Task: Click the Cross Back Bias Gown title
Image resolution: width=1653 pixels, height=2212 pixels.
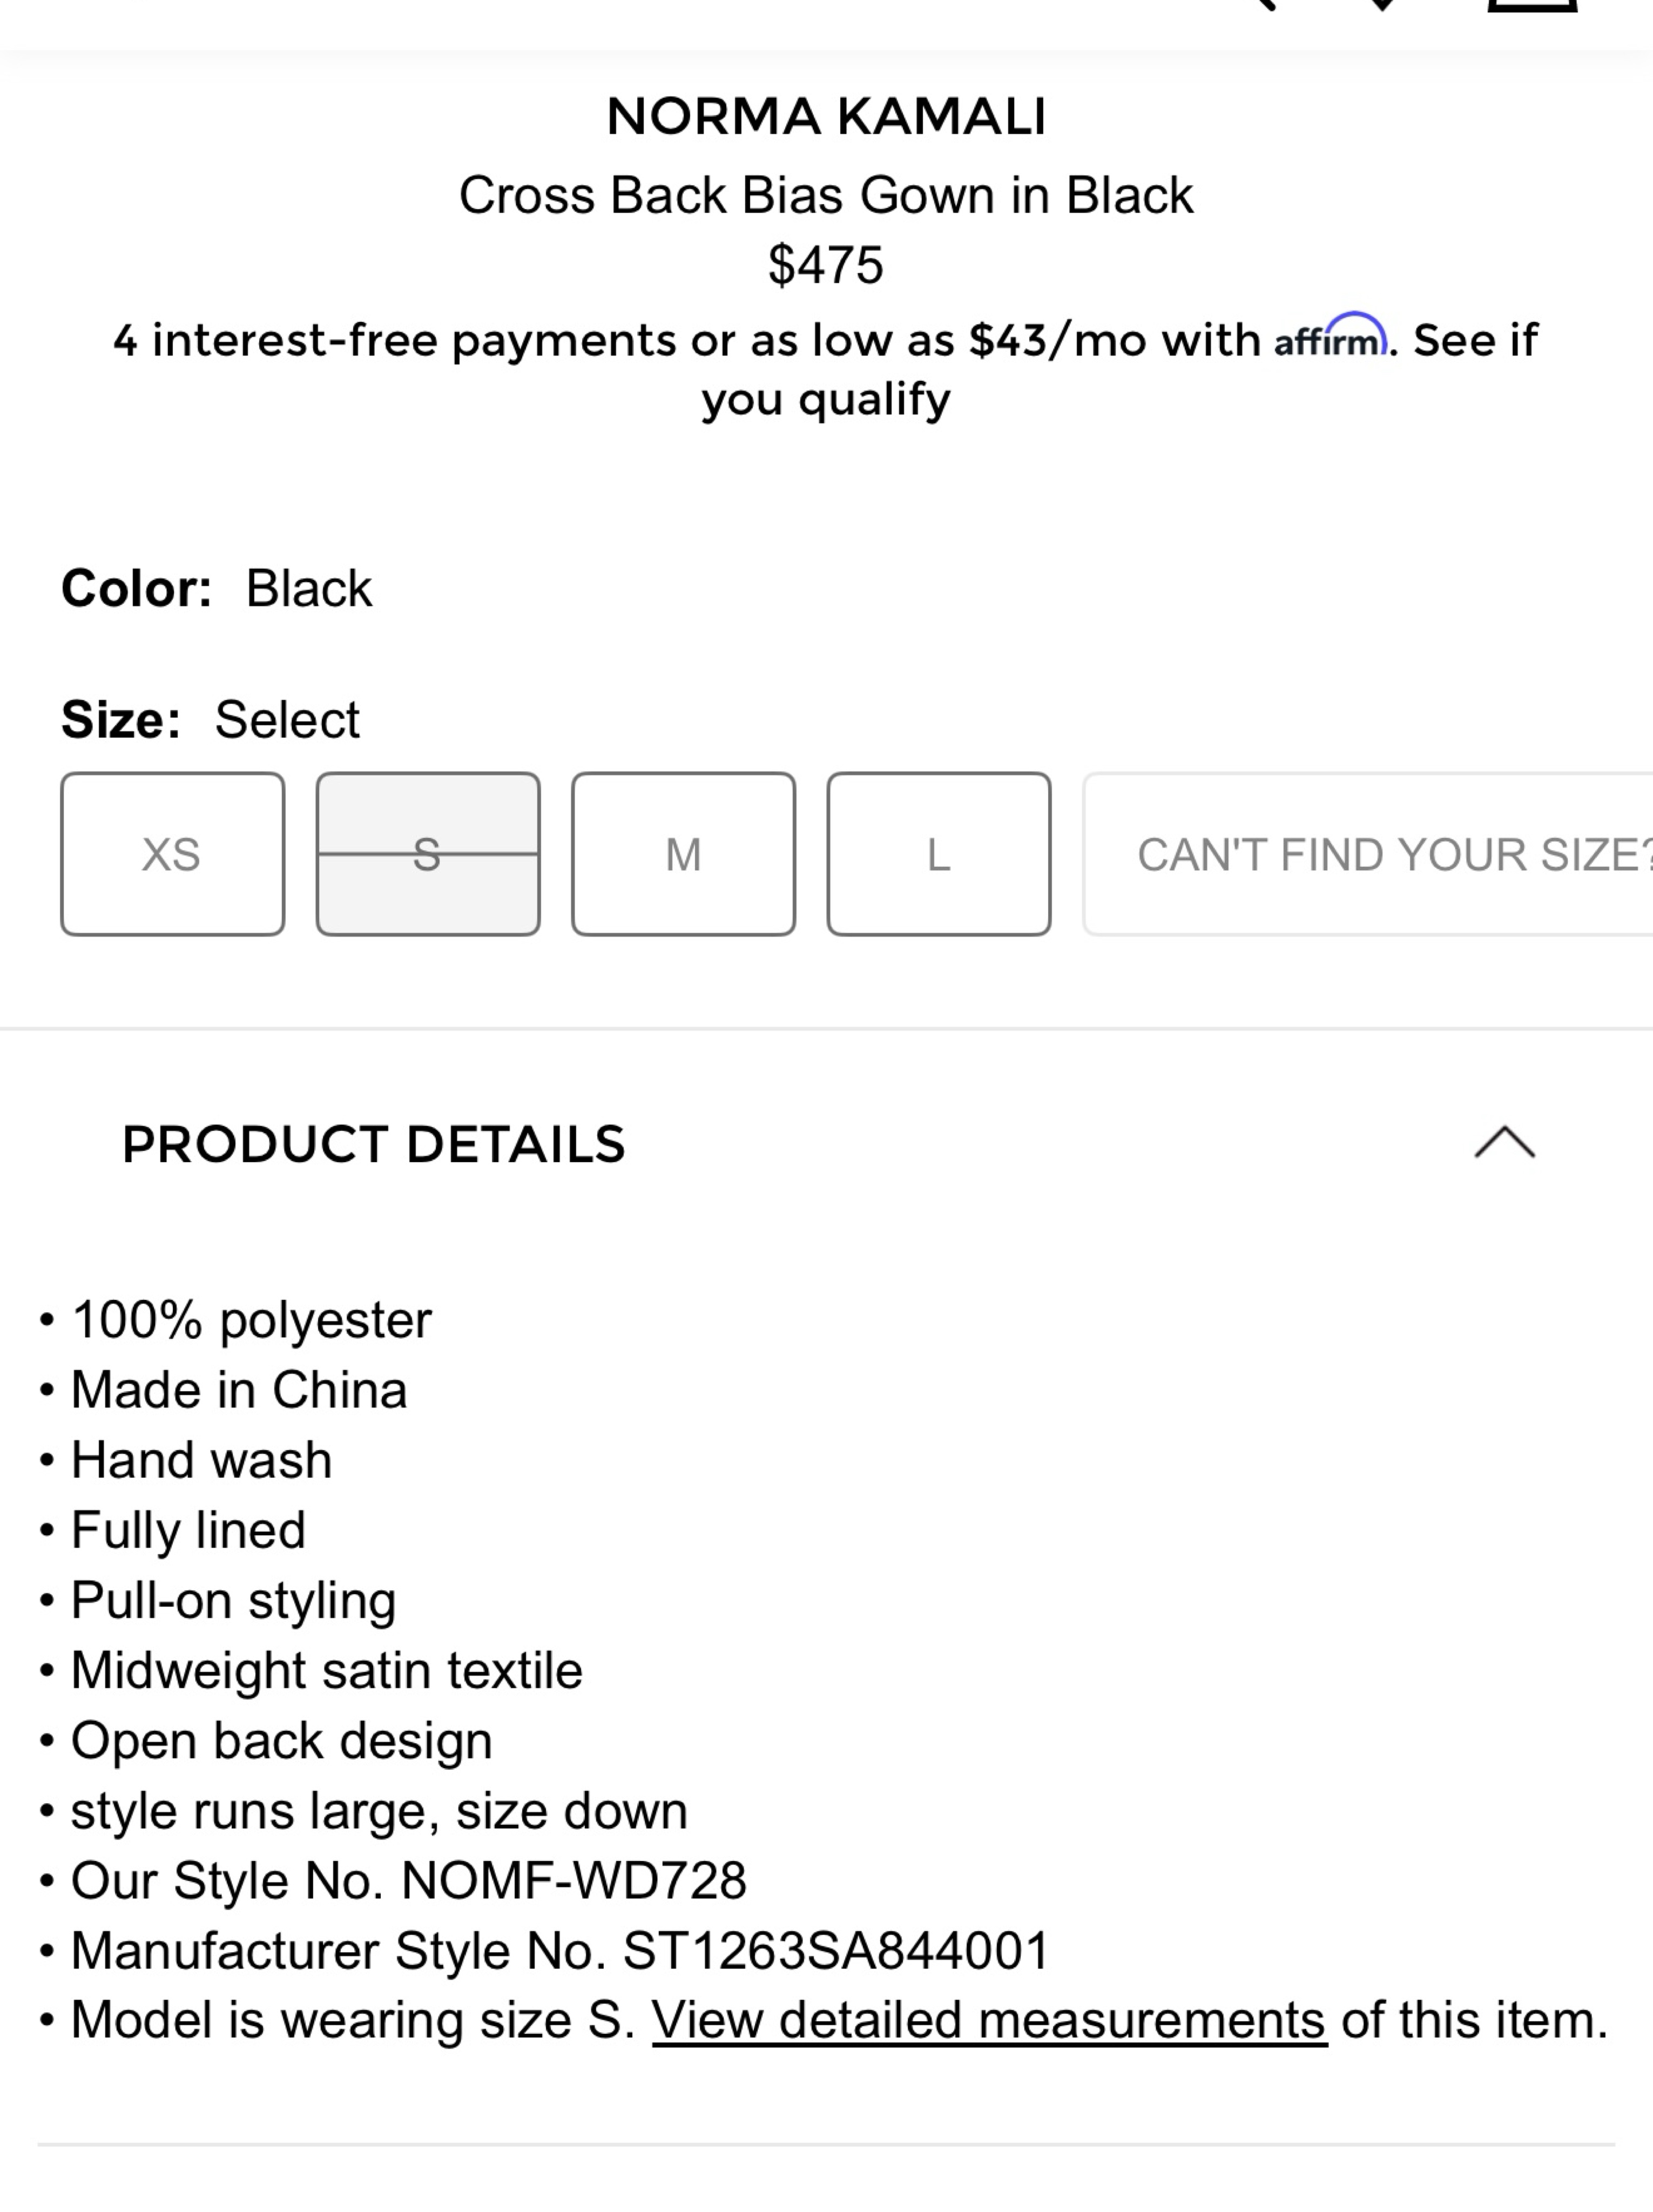Action: [x=826, y=195]
